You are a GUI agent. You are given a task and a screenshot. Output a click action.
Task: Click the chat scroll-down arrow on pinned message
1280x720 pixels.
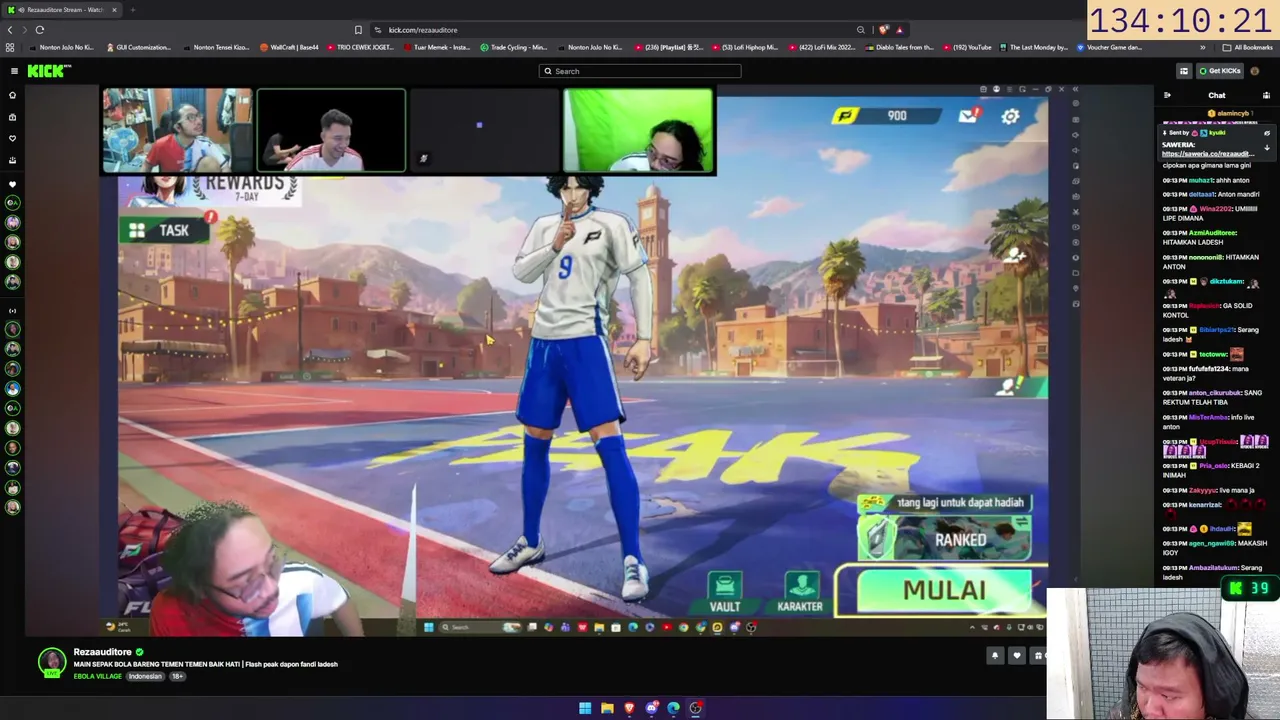pos(1267,148)
